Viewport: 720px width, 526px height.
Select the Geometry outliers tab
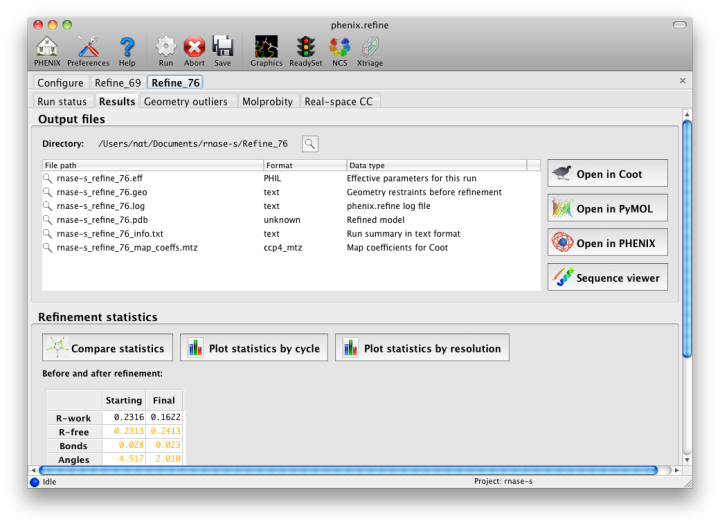point(187,101)
